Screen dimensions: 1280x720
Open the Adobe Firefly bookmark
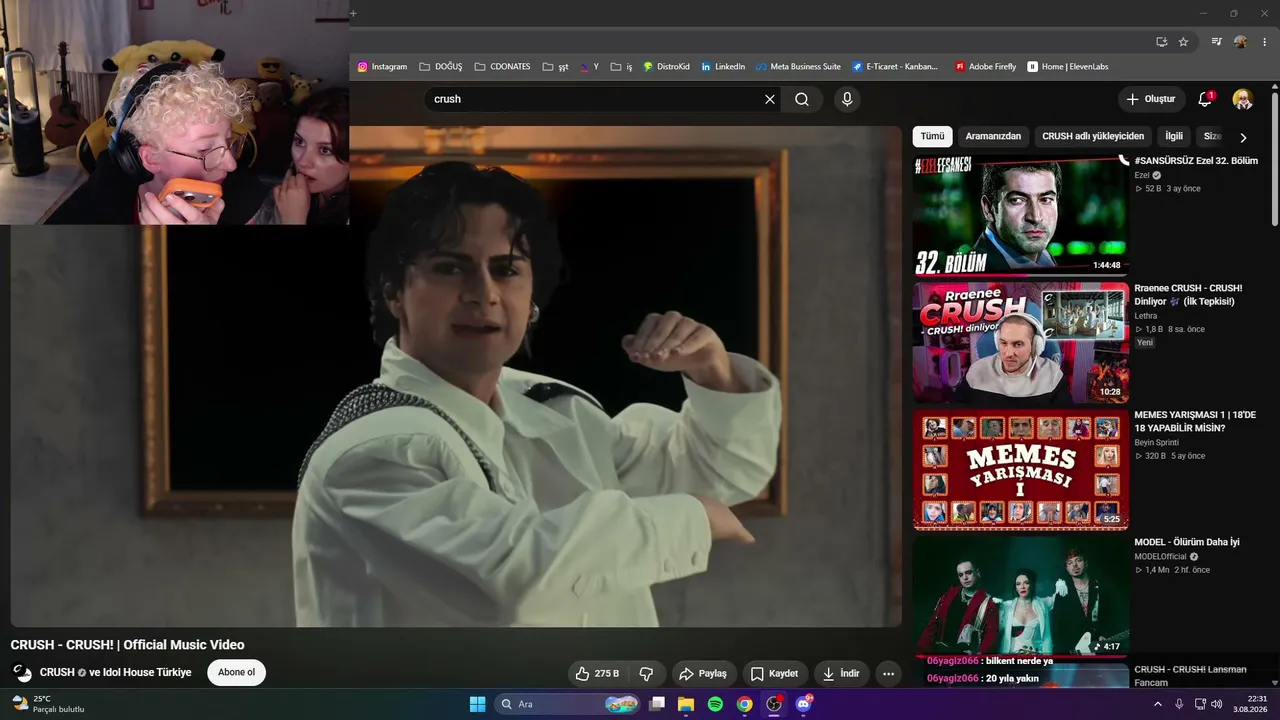985,67
